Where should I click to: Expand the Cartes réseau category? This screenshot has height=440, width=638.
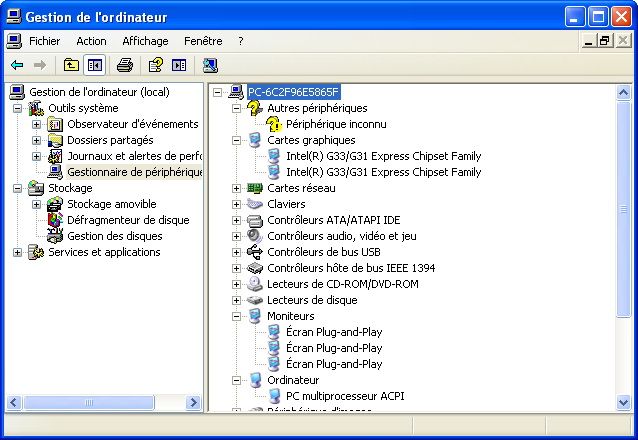pos(236,188)
